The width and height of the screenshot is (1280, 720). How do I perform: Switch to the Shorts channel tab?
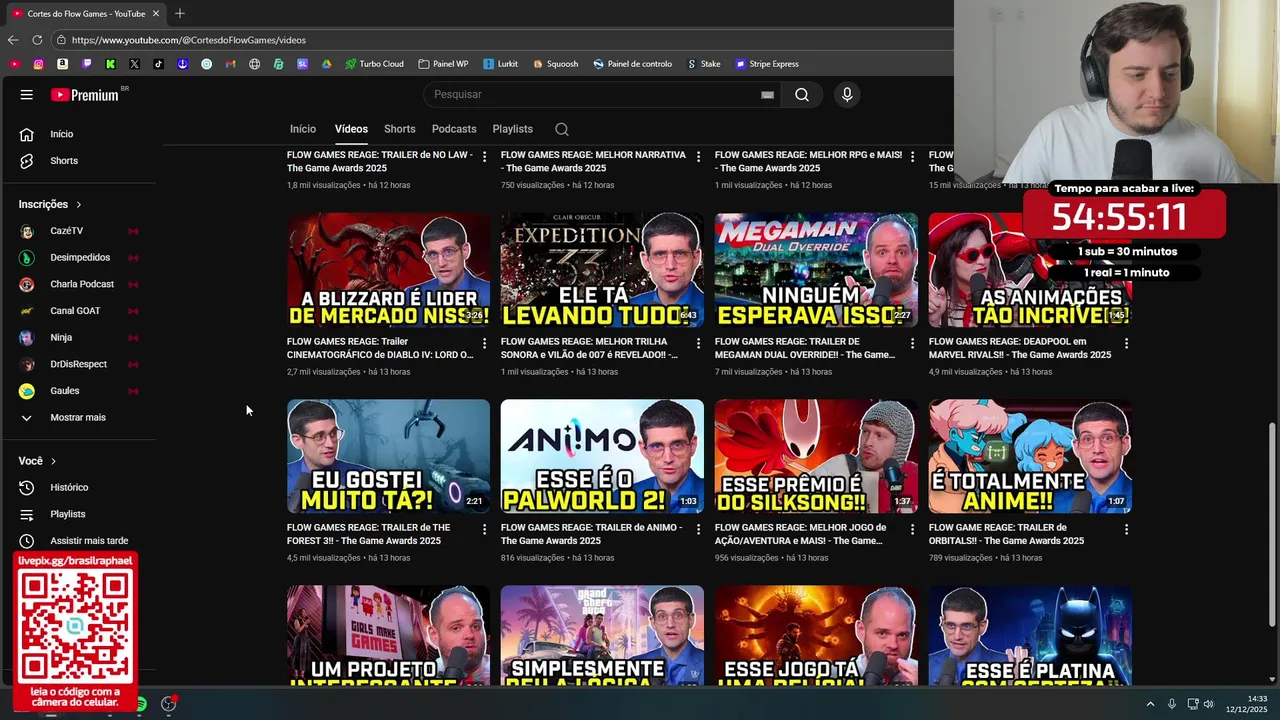400,129
